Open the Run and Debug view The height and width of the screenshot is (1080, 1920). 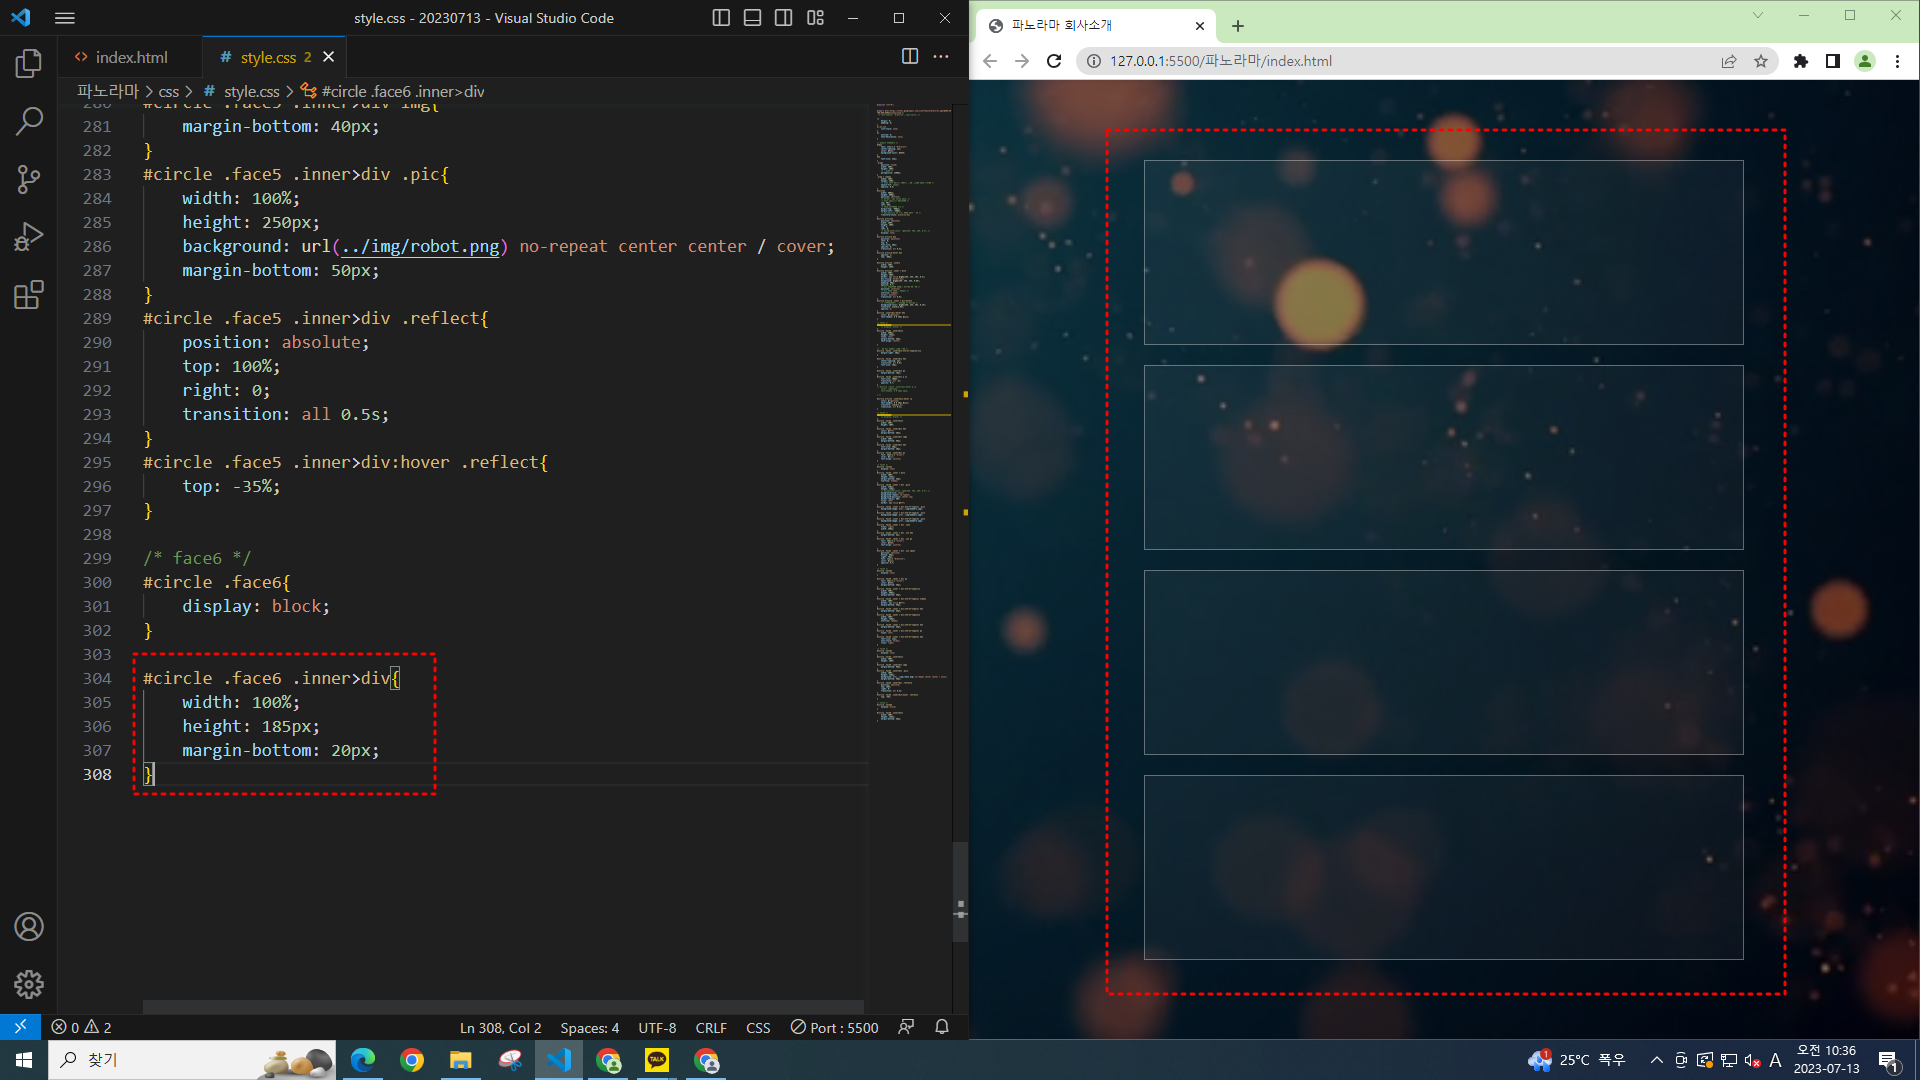coord(29,237)
